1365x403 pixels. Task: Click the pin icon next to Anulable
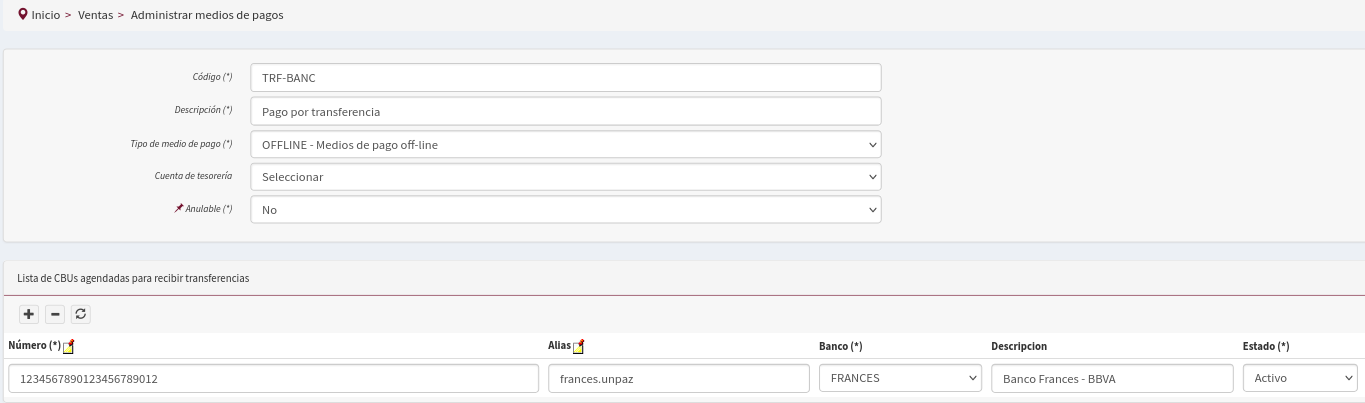(179, 208)
